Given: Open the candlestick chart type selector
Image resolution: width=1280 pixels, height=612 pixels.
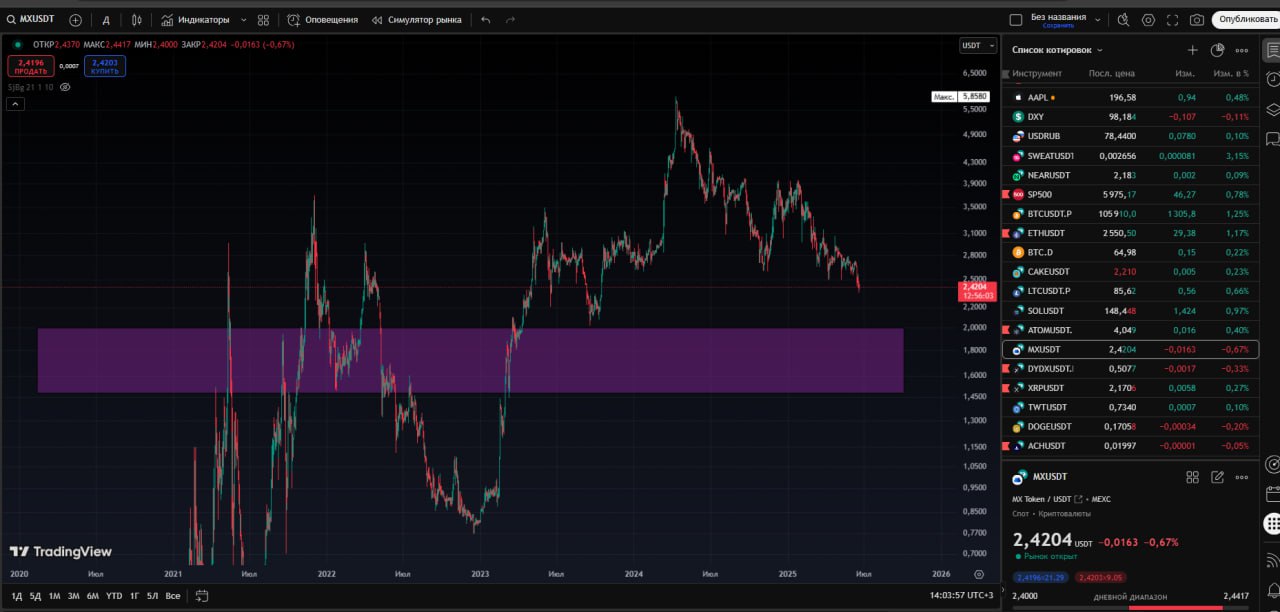Looking at the screenshot, I should (x=137, y=20).
